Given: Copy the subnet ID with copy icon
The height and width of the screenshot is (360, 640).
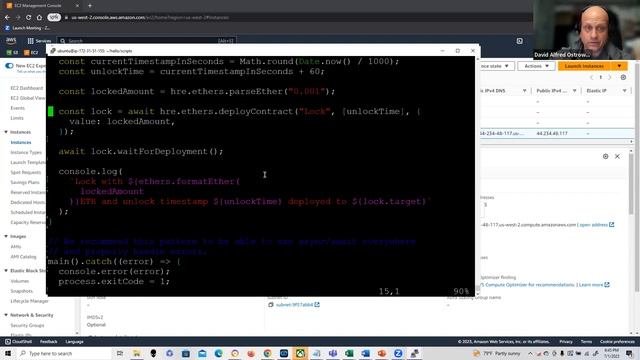Looking at the screenshot, I should [271, 305].
